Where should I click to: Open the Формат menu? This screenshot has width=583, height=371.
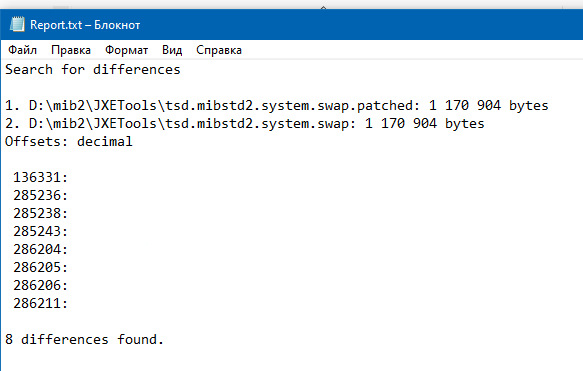(x=126, y=50)
